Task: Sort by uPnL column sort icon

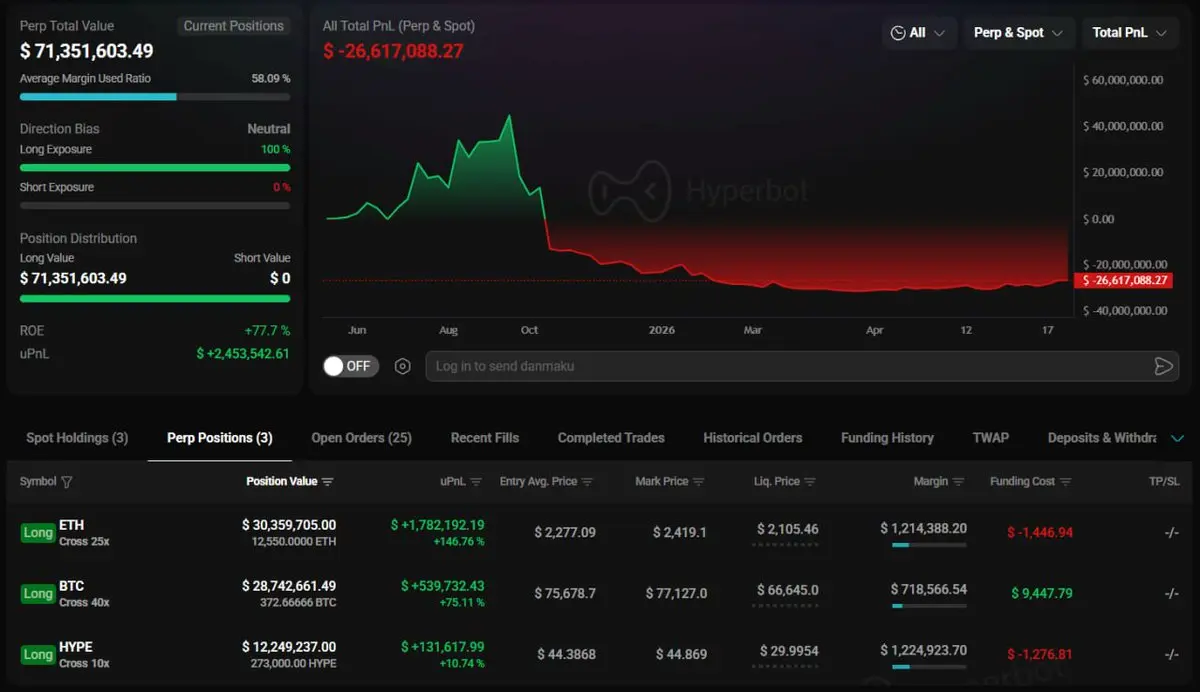Action: coord(476,482)
